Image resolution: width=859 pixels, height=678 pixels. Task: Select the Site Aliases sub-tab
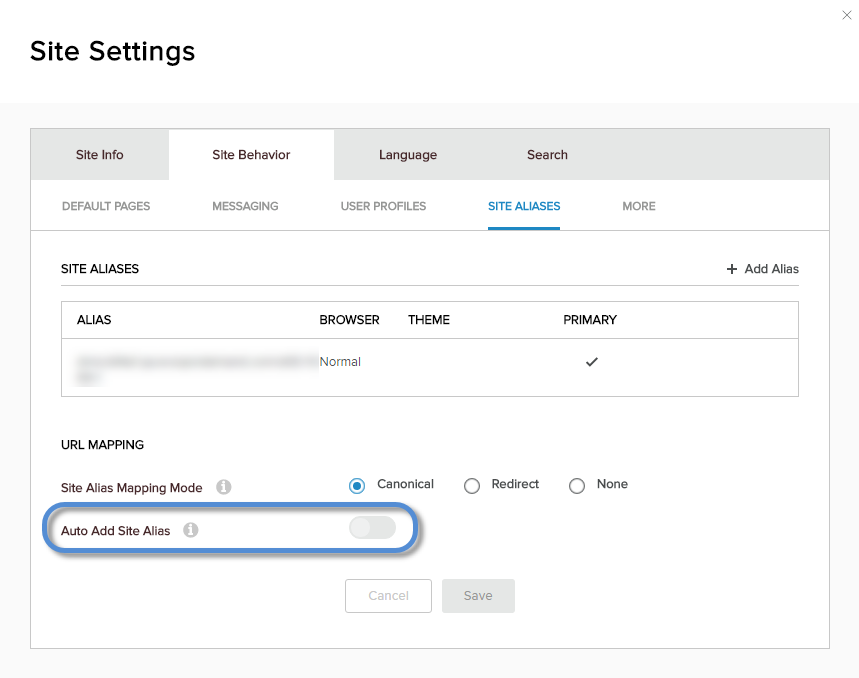(x=524, y=206)
